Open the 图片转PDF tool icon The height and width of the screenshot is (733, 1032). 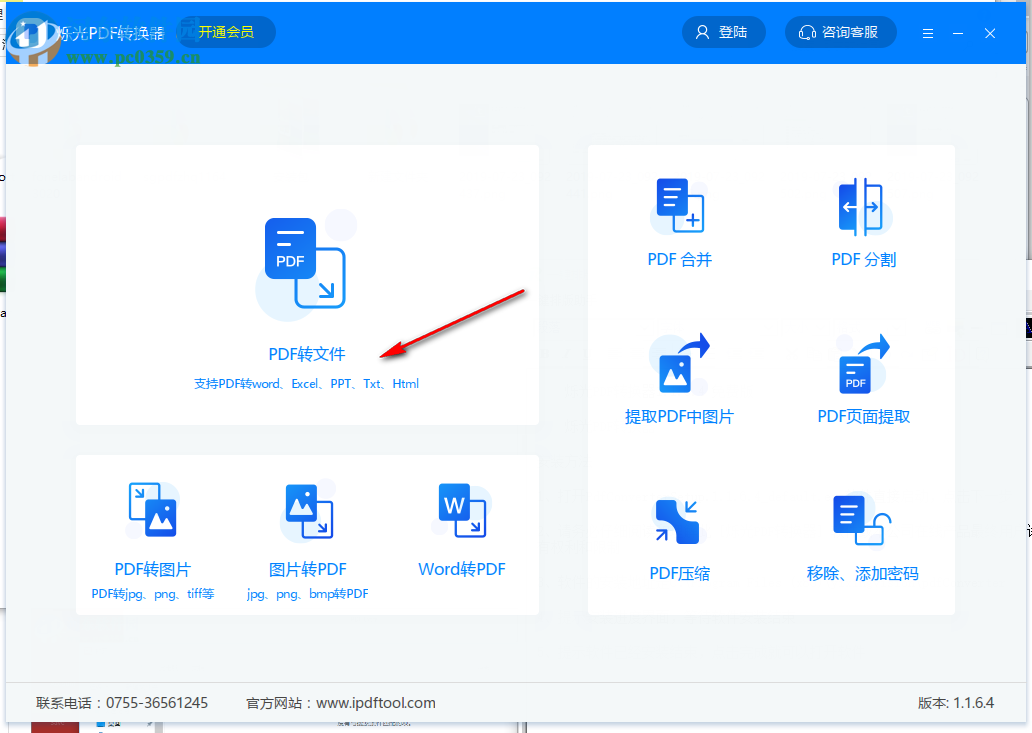pos(307,510)
